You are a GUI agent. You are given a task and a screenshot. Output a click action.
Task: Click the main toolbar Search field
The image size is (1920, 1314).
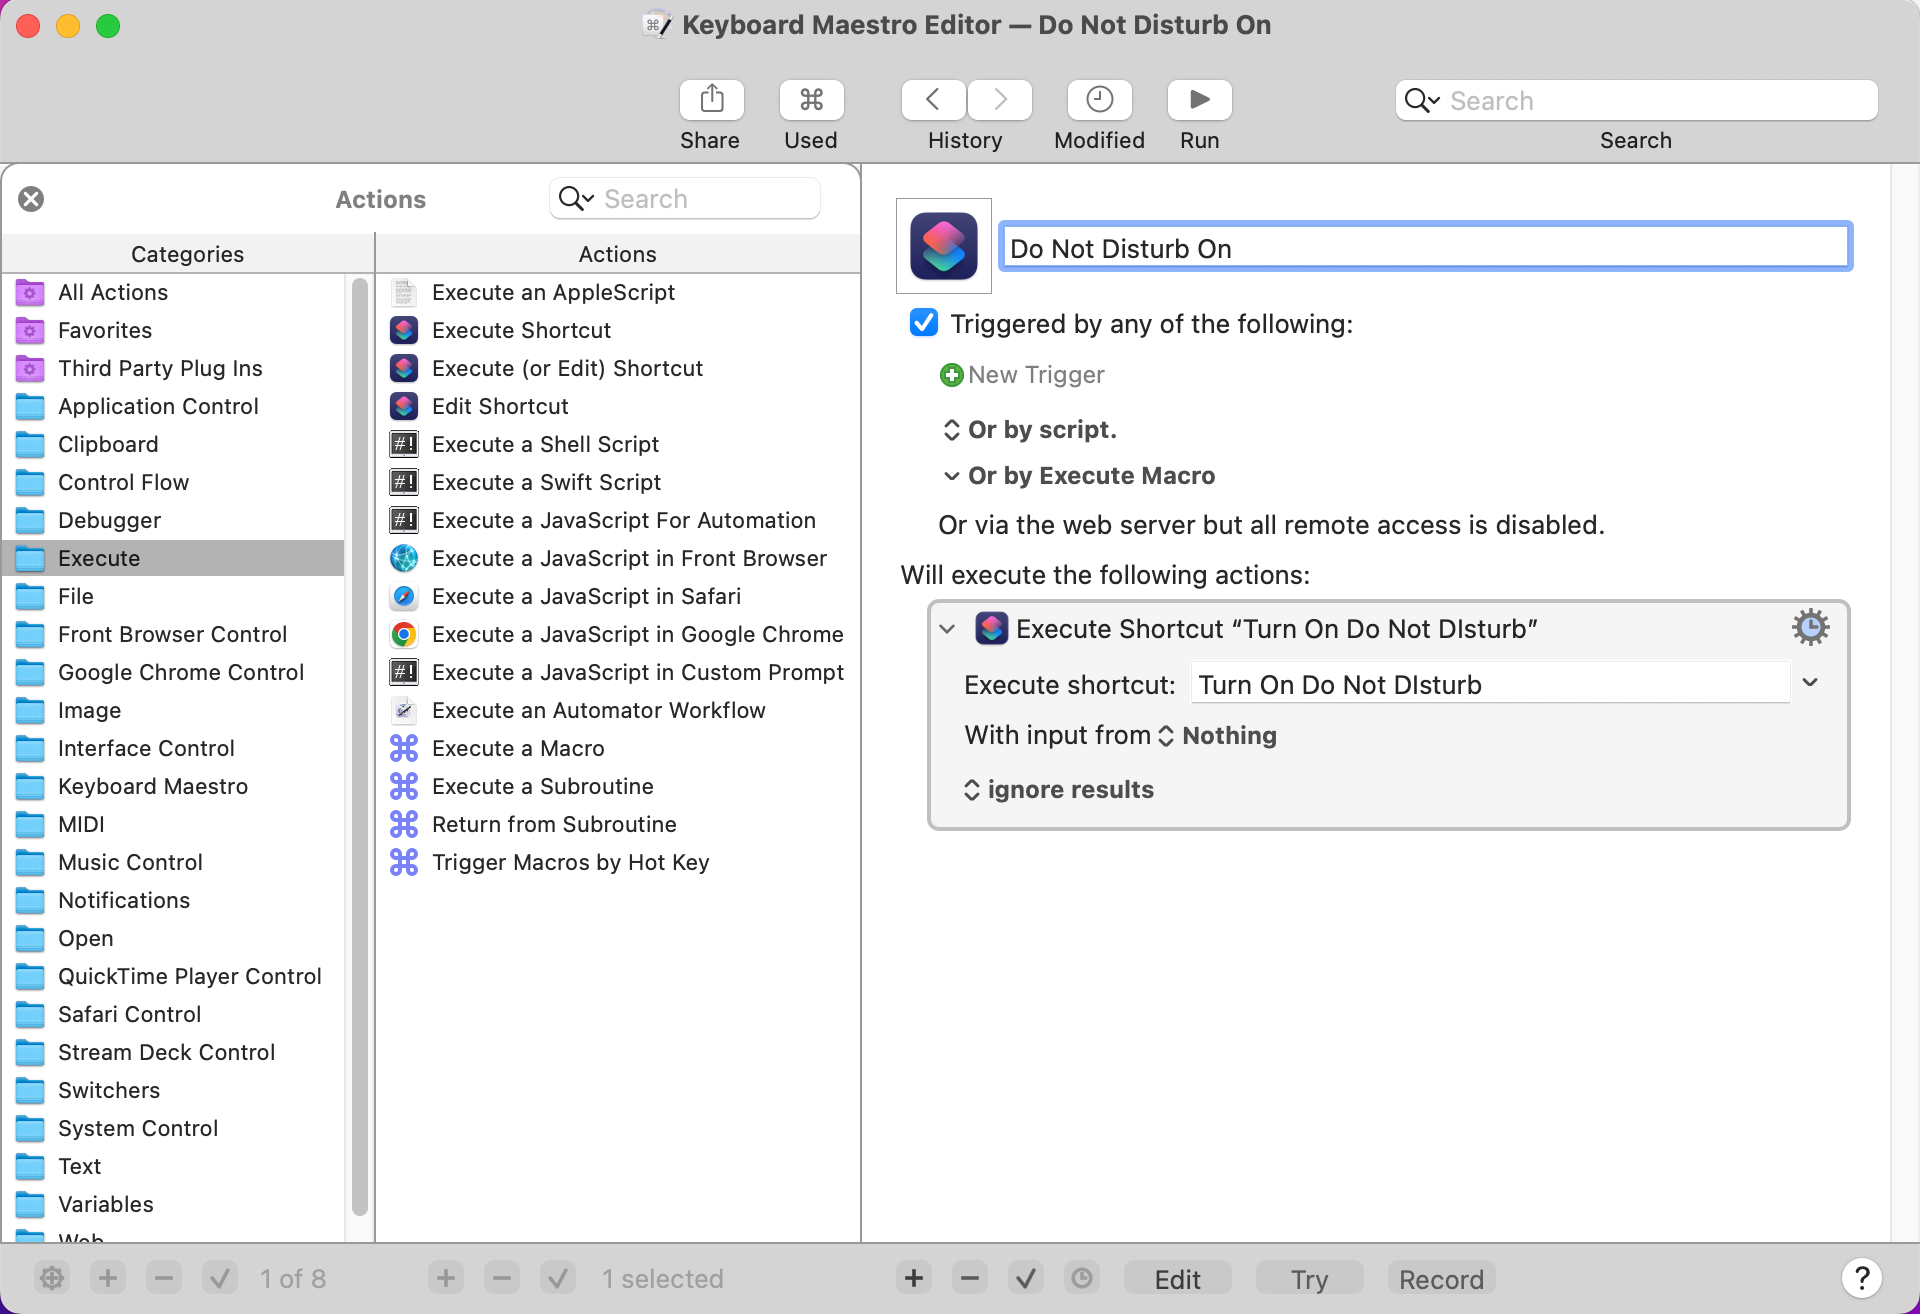(1637, 100)
